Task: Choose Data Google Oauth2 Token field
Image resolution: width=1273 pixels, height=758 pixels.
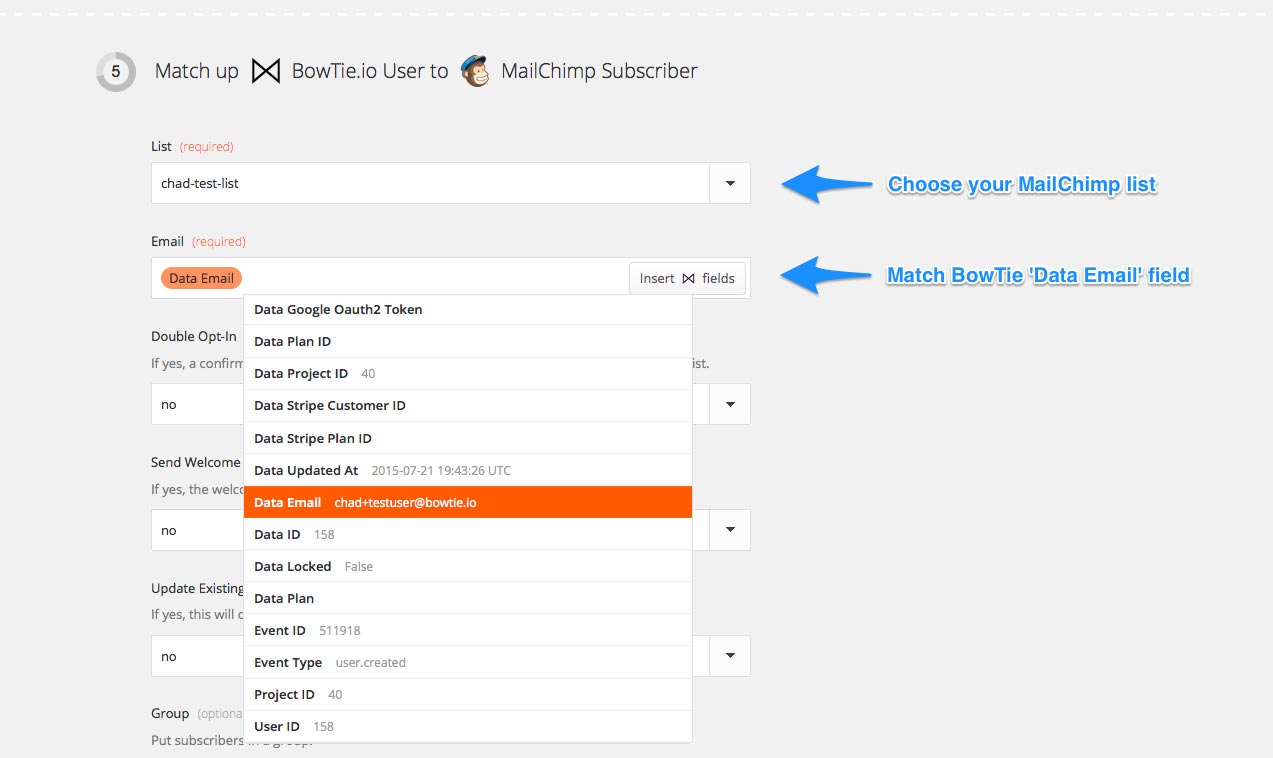Action: [468, 309]
